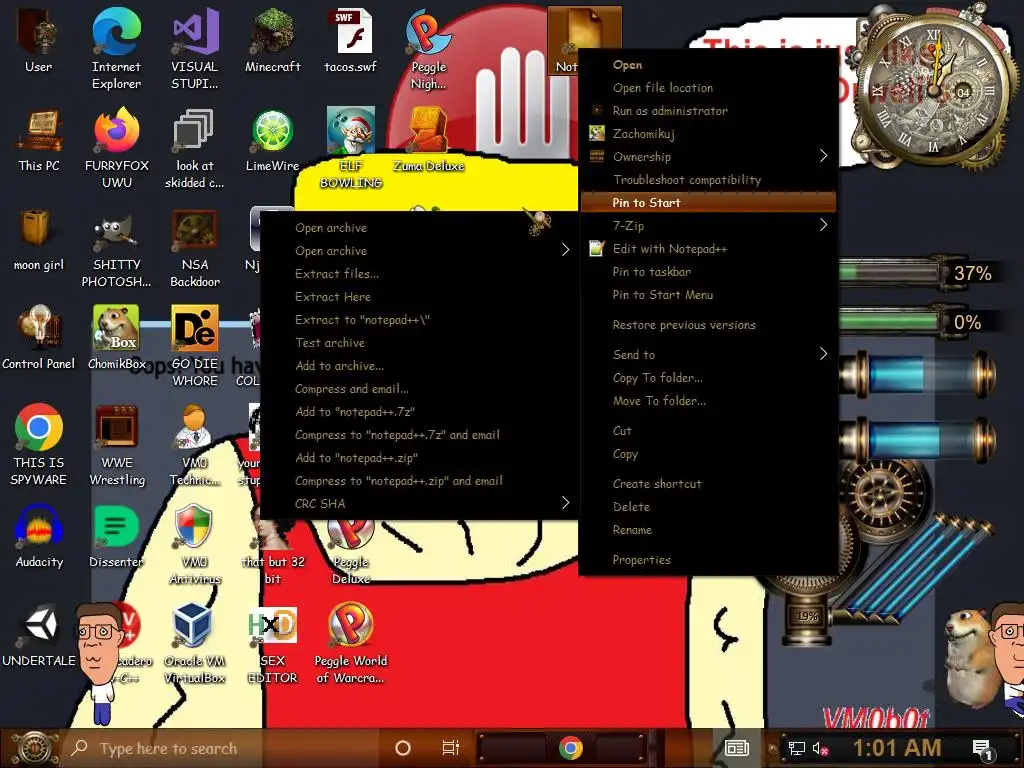Select the Control Panel desktop icon

[39, 338]
